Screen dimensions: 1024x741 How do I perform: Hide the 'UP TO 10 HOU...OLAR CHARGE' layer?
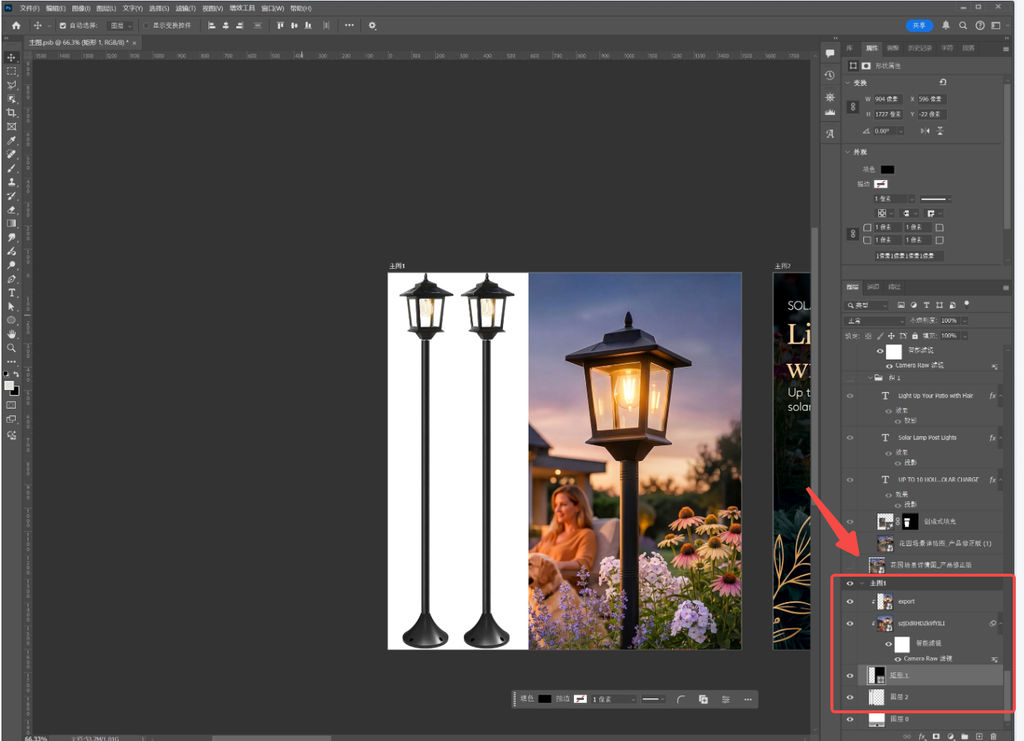point(850,479)
